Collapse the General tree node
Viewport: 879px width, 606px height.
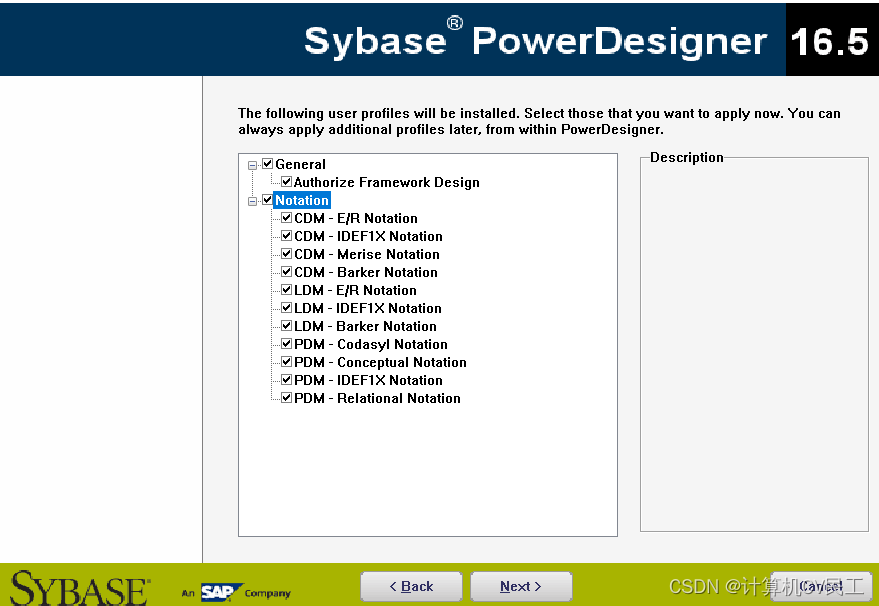click(252, 165)
